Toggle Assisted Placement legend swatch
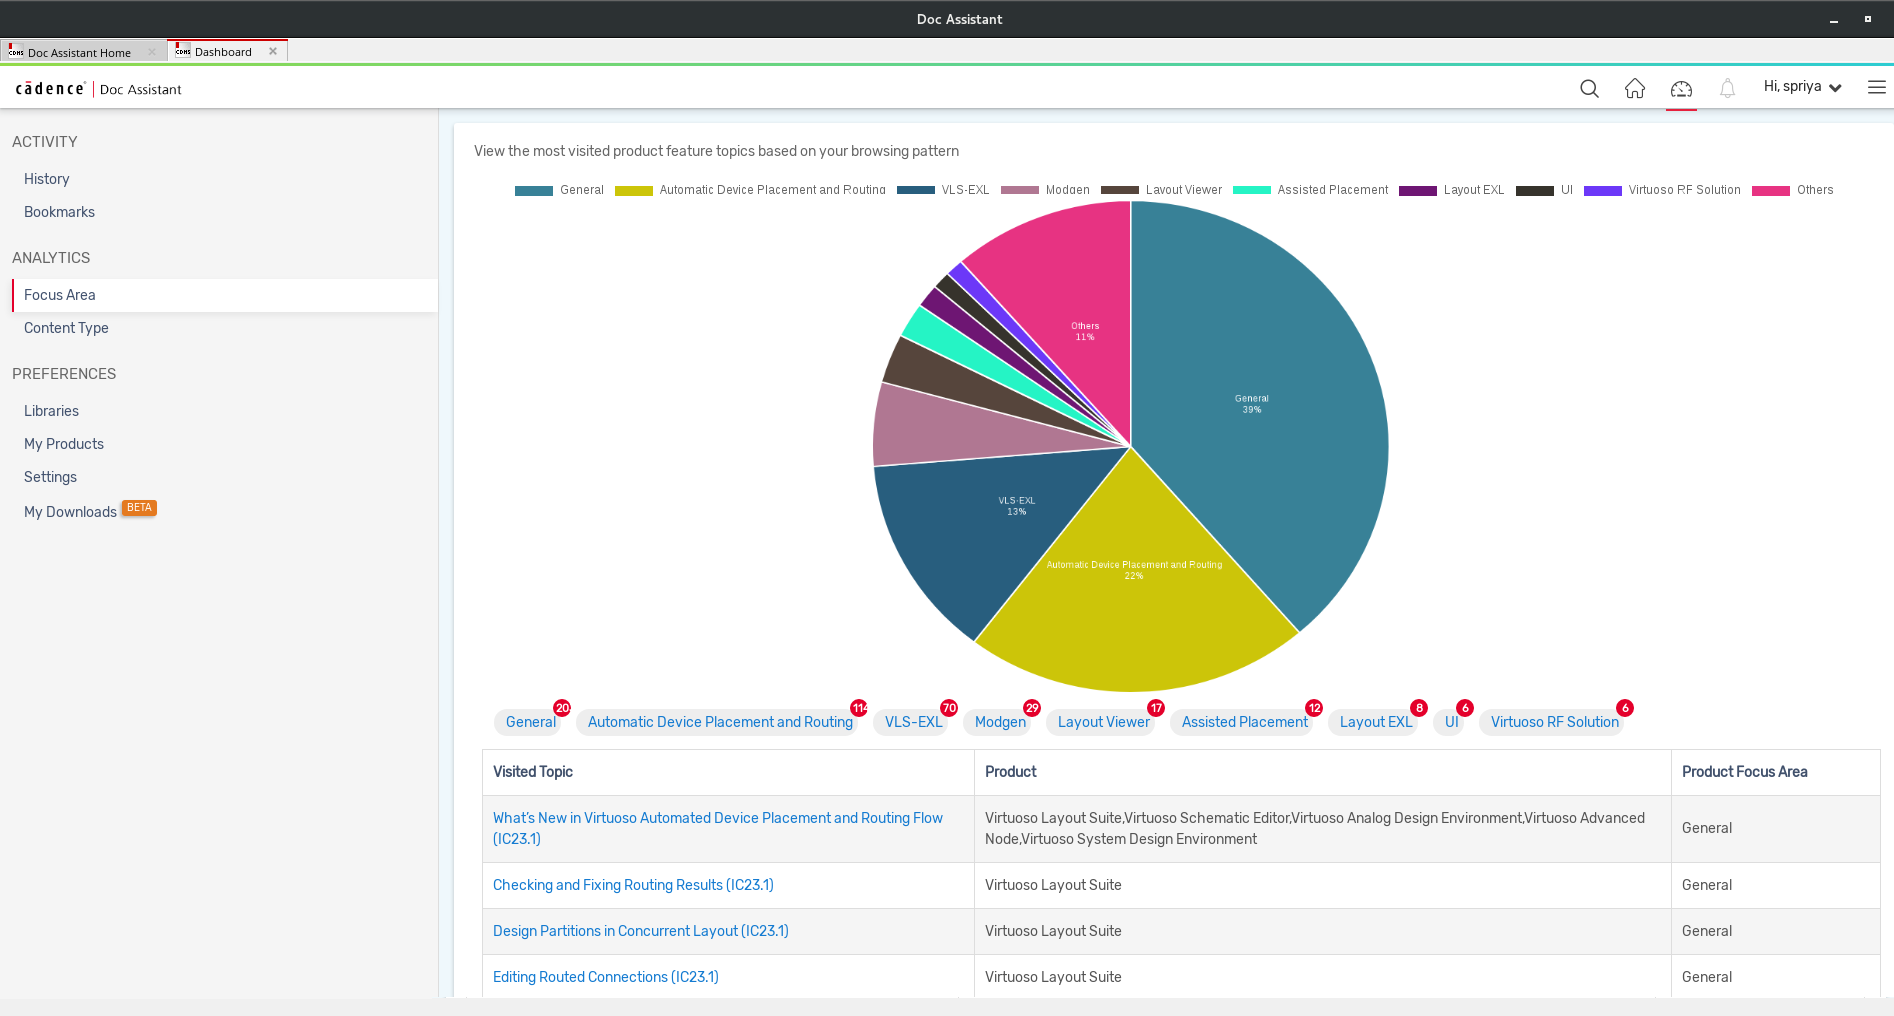Viewport: 1894px width, 1016px height. (x=1252, y=191)
